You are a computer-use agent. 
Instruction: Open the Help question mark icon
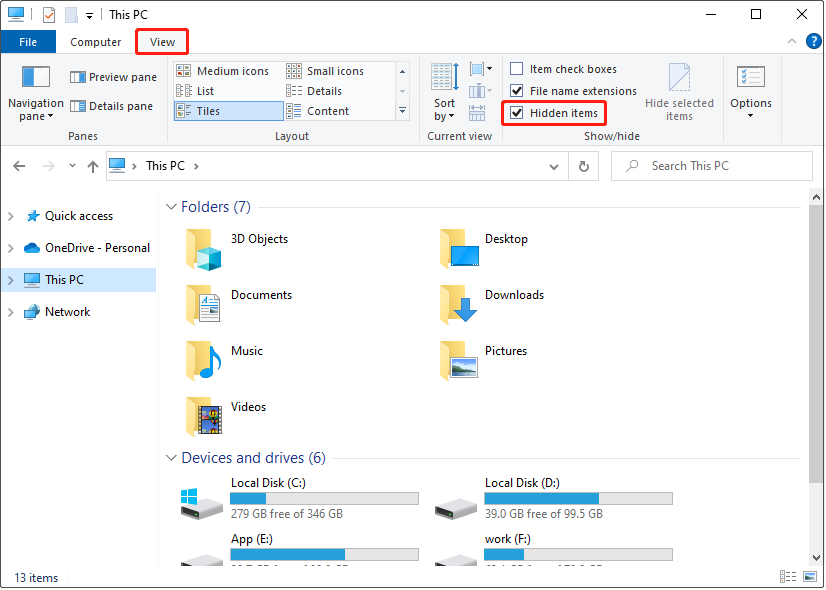pyautogui.click(x=813, y=41)
